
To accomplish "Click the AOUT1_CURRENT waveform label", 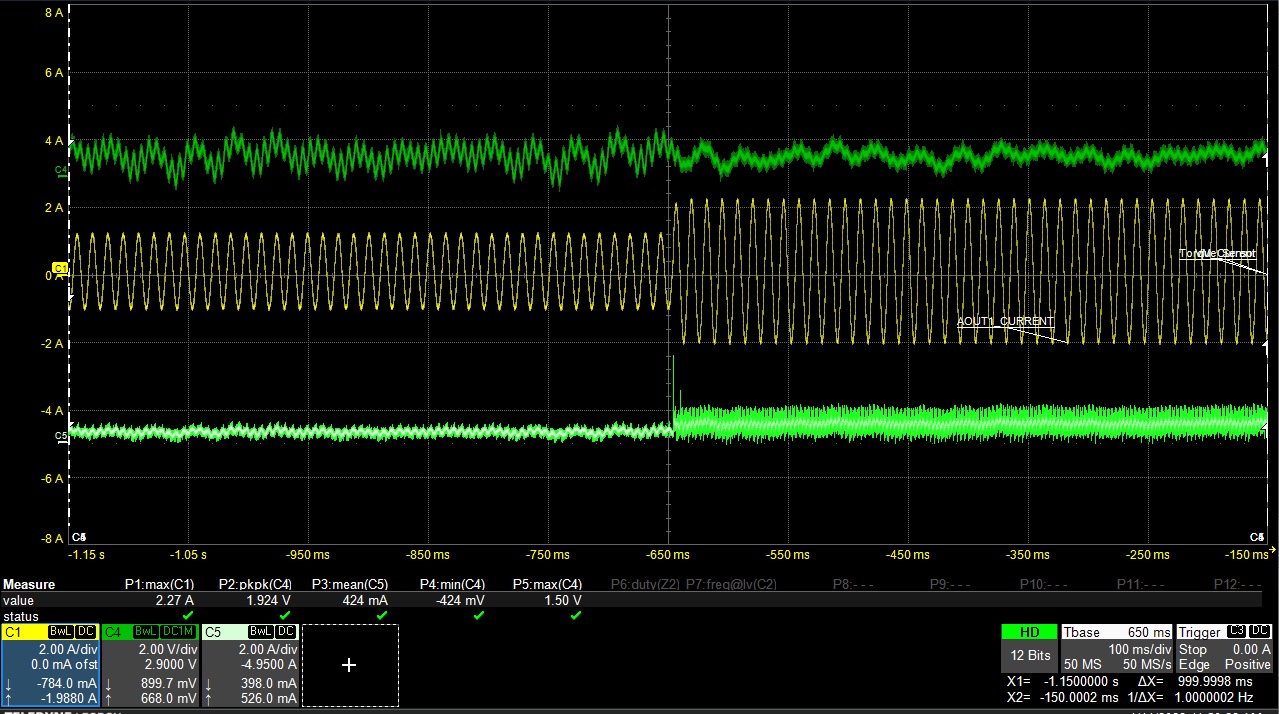I will (1004, 321).
